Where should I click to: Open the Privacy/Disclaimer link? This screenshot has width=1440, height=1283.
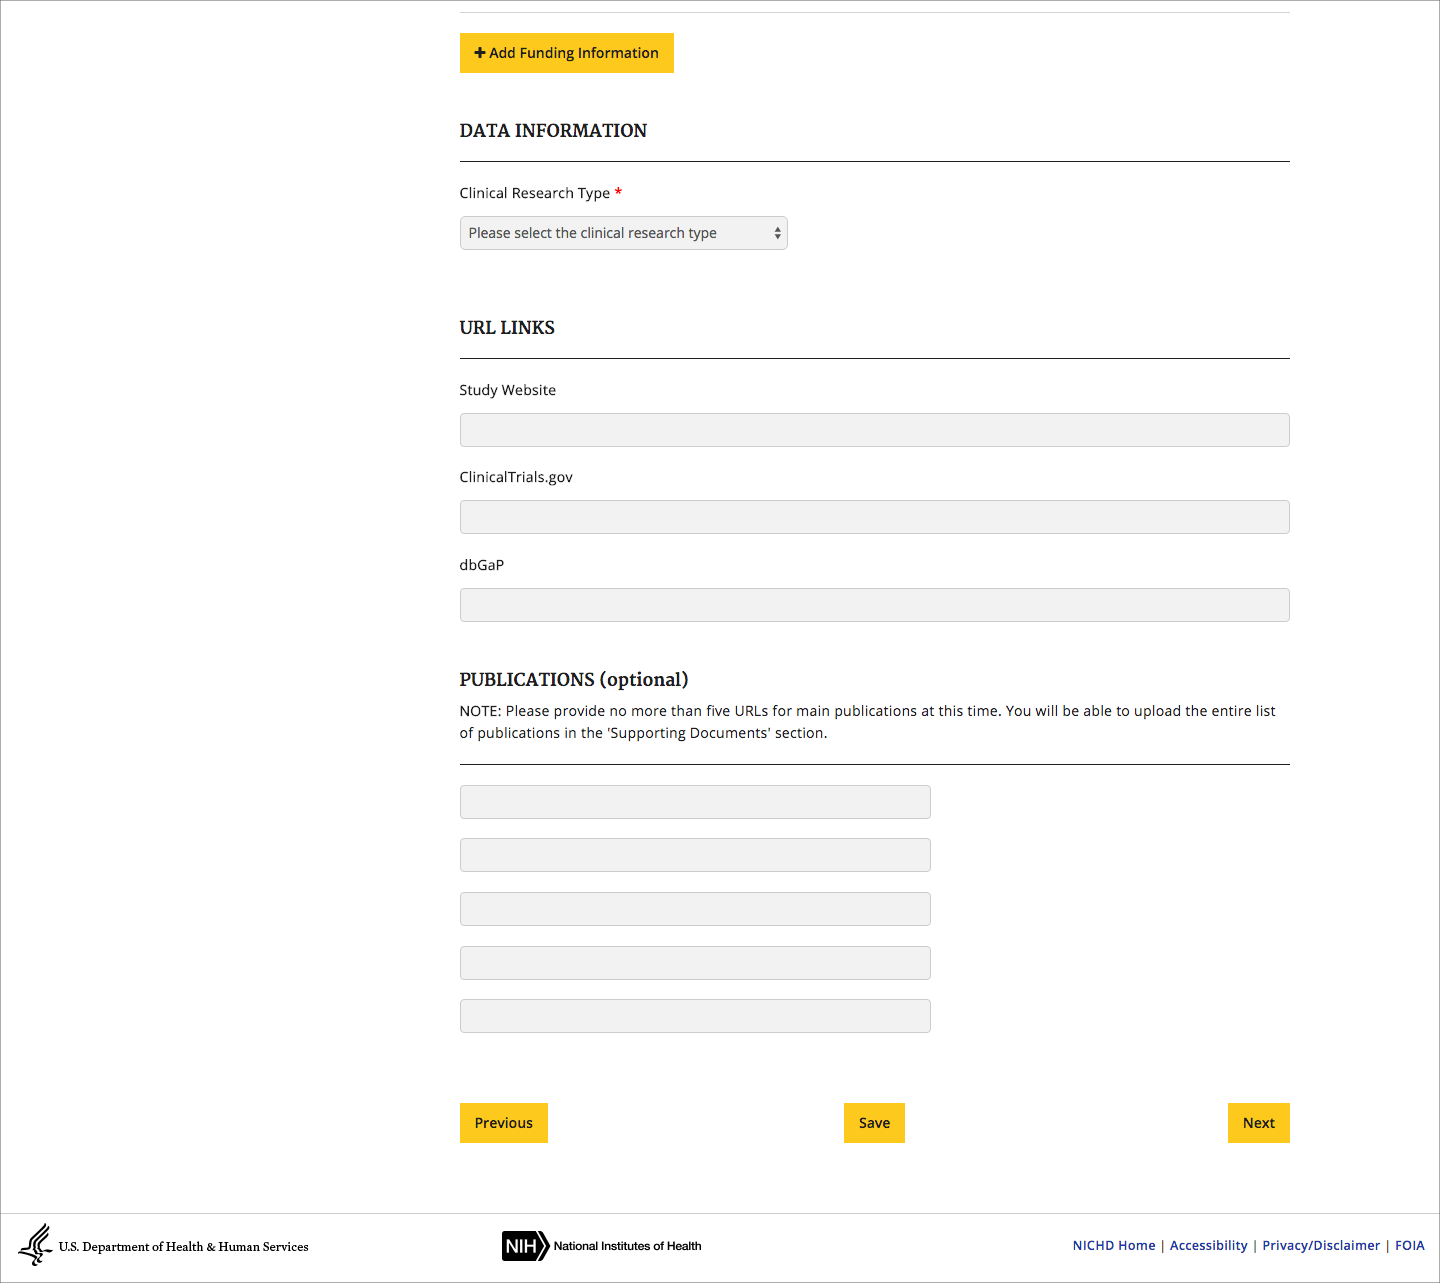1320,1245
